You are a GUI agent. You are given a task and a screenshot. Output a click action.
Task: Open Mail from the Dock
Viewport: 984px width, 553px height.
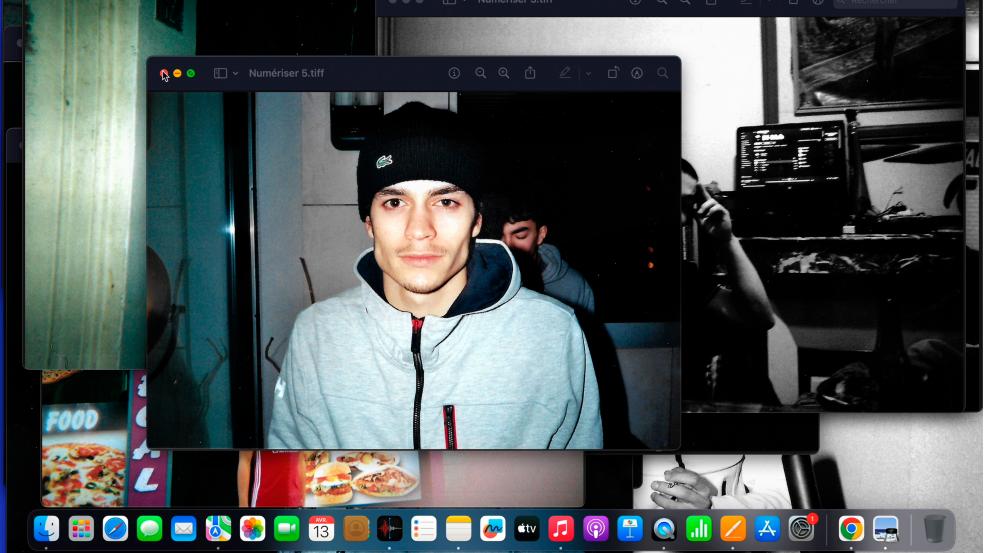(184, 529)
